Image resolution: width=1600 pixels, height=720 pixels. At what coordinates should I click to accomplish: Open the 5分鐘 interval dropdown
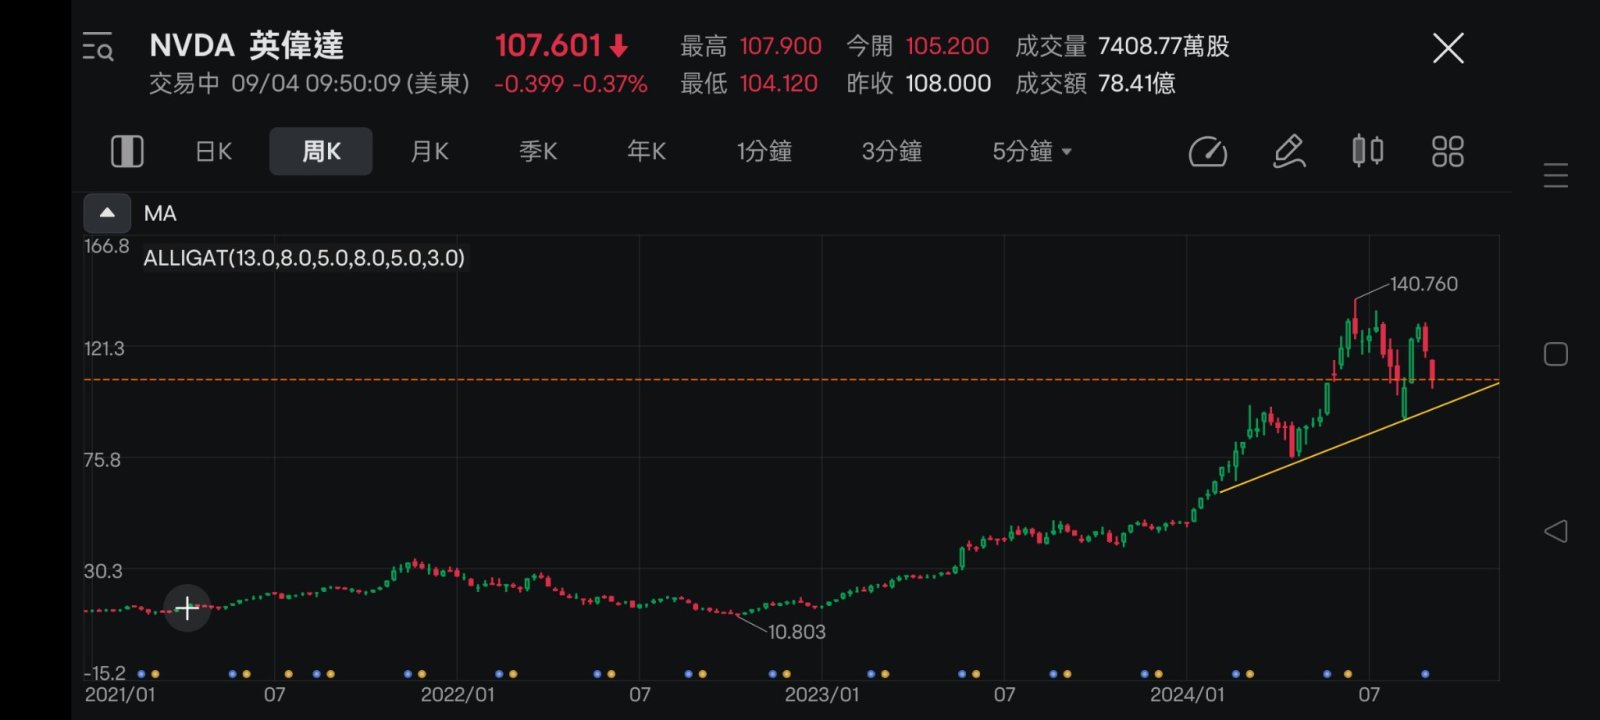point(1032,151)
